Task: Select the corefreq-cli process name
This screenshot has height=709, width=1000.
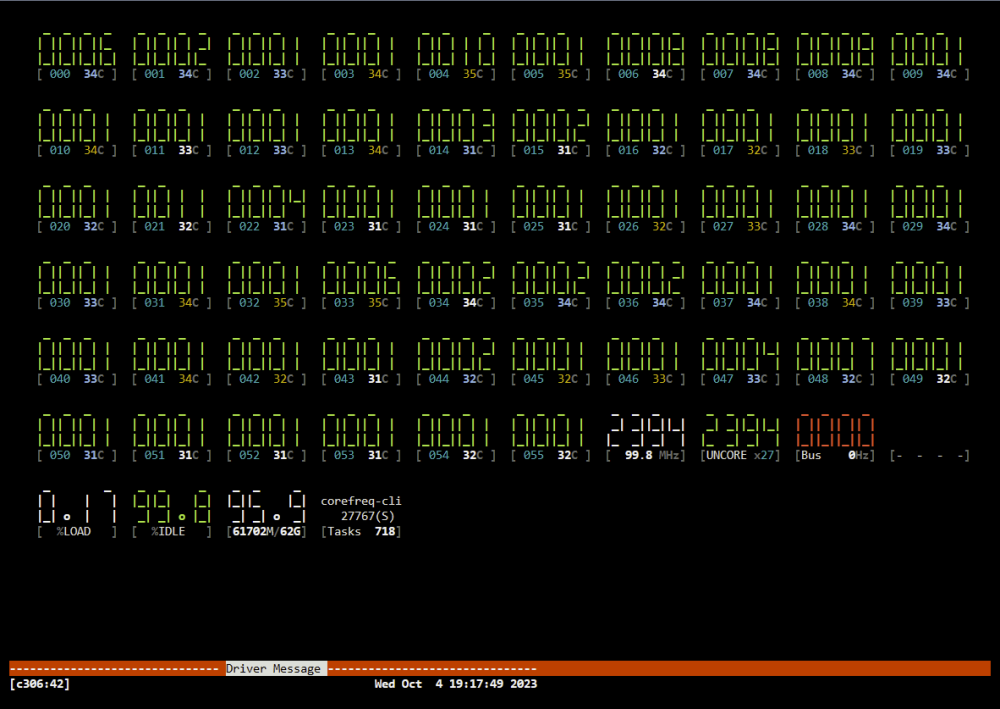Action: point(361,502)
